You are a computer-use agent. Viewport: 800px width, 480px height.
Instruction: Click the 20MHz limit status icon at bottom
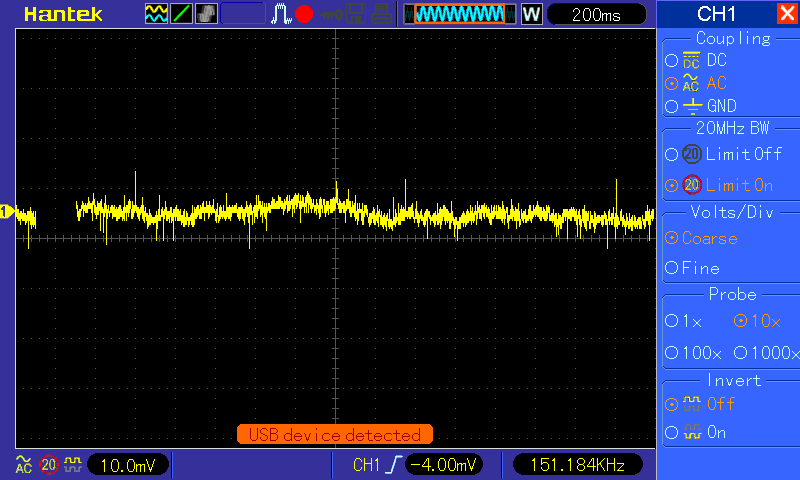point(49,465)
